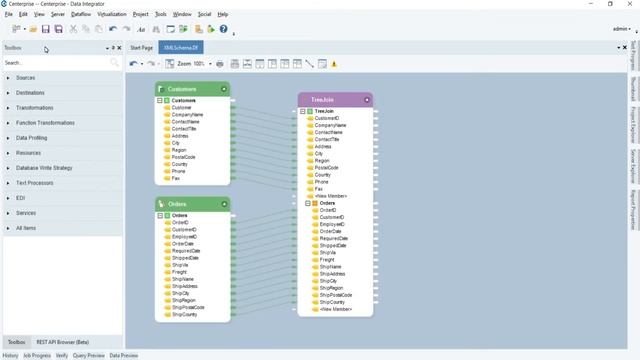Image resolution: width=640 pixels, height=360 pixels.
Task: Switch to the Start Page tab
Action: tap(141, 48)
